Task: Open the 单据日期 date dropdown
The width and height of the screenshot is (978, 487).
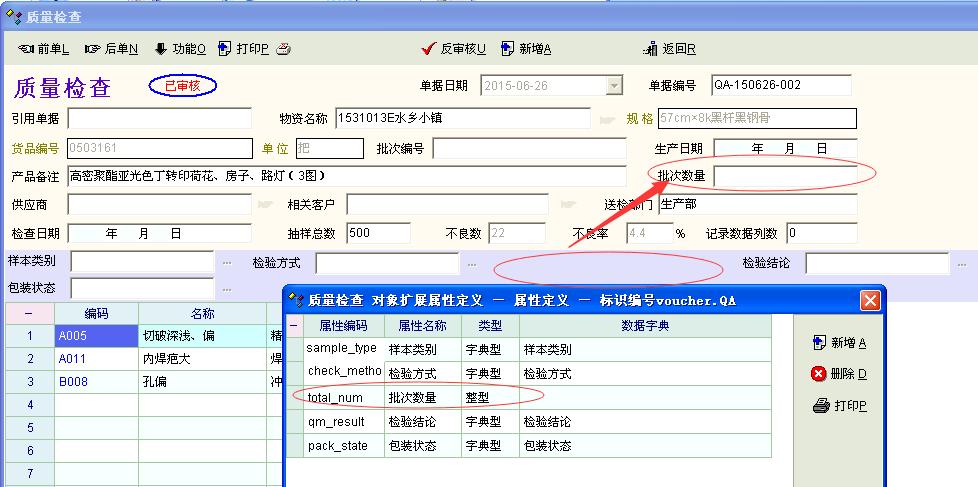Action: coord(614,86)
